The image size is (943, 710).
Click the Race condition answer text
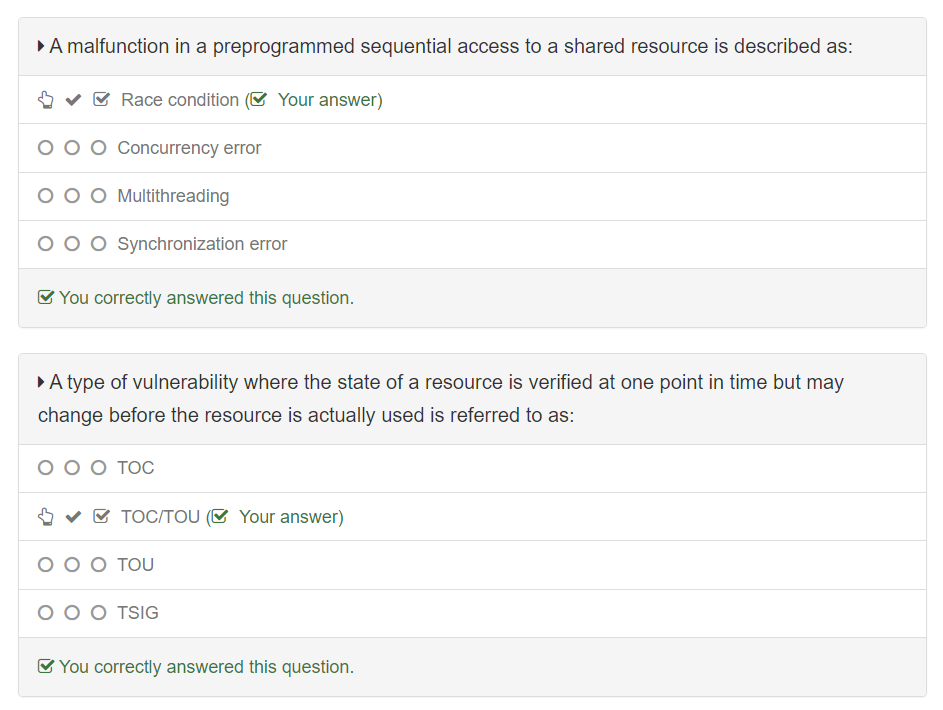(x=180, y=100)
